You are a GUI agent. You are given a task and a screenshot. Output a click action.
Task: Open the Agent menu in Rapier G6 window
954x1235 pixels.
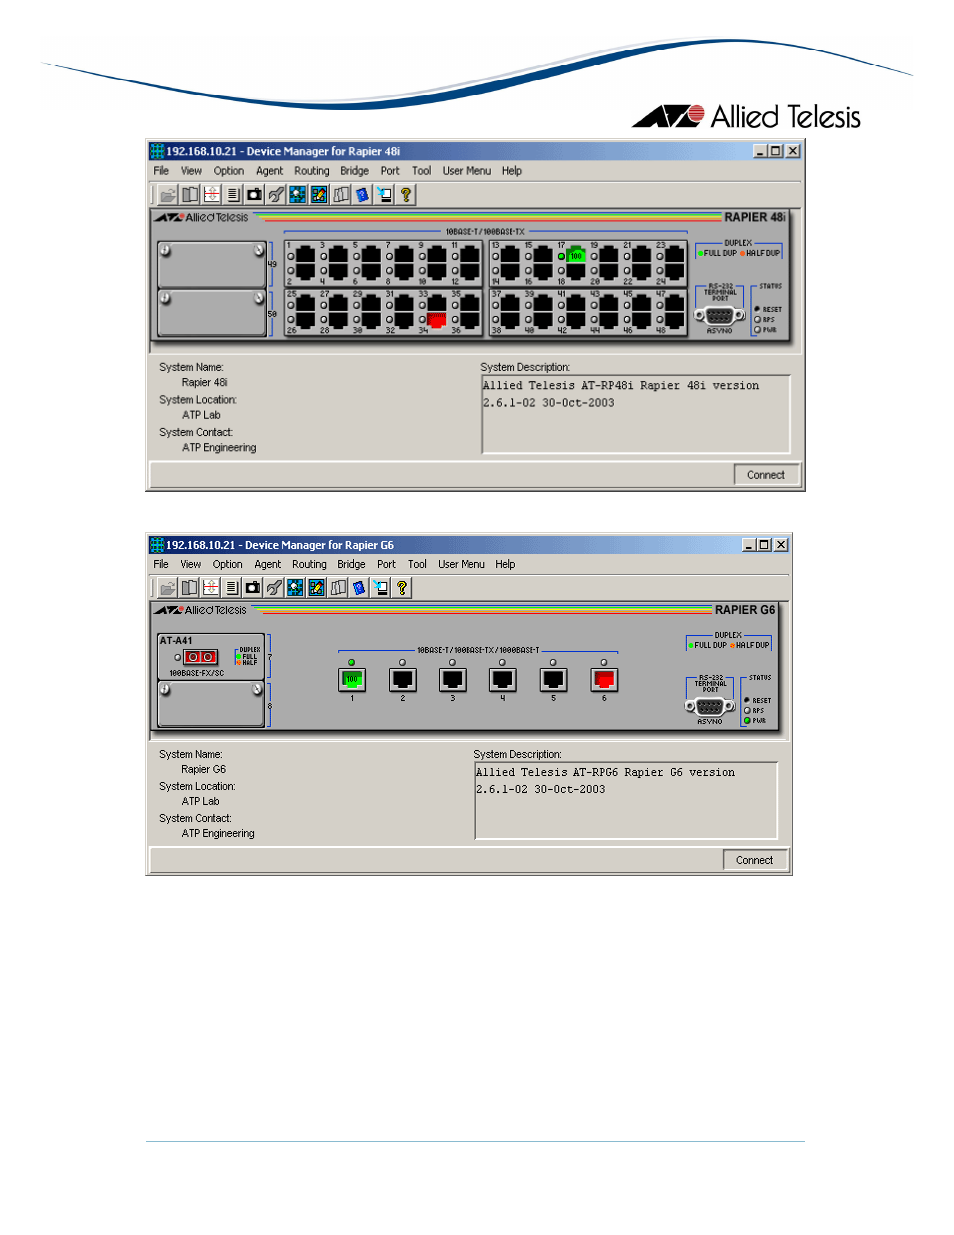pyautogui.click(x=268, y=565)
